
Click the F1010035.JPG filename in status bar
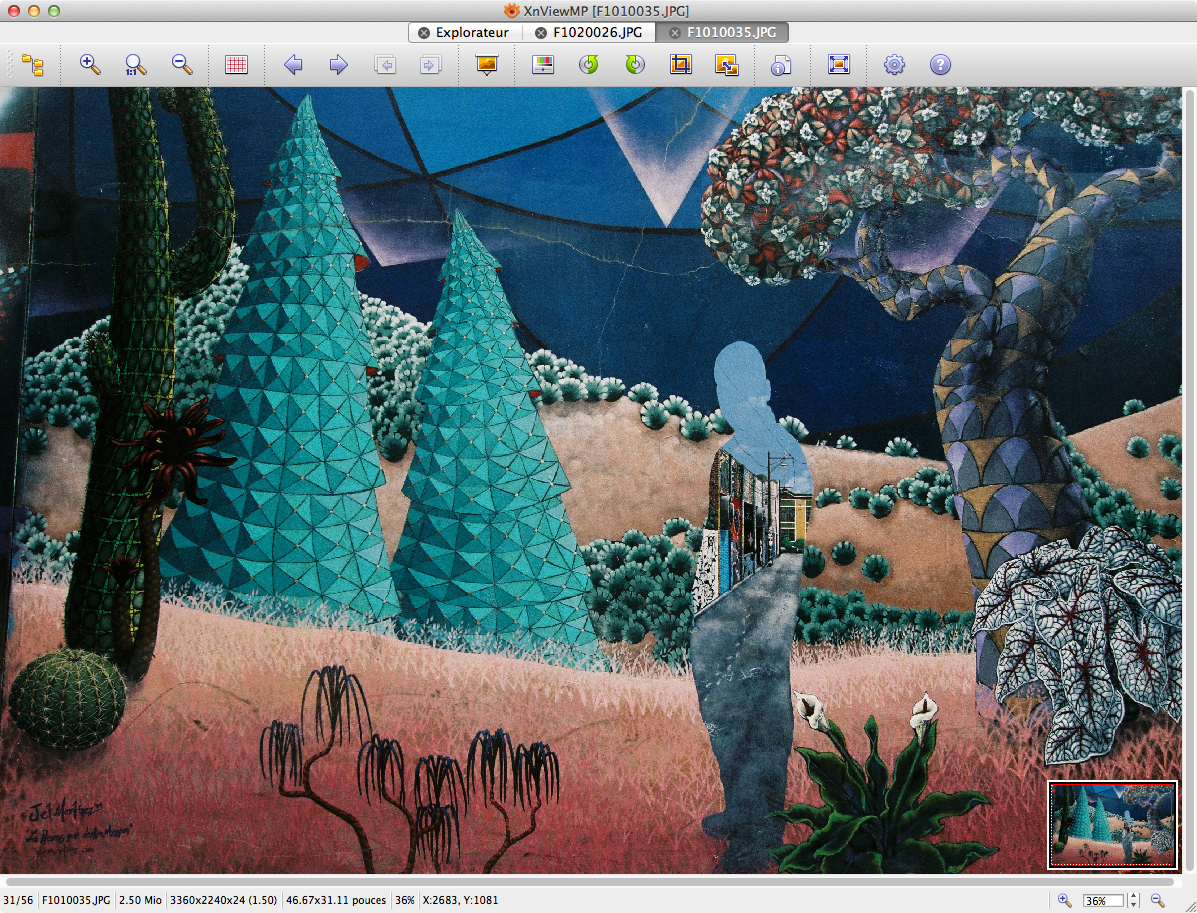tap(76, 900)
